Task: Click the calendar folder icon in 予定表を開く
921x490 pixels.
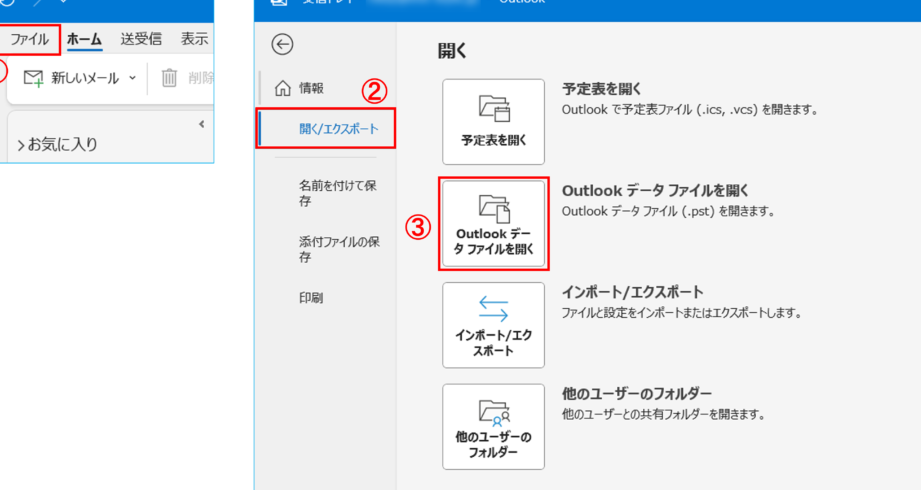Action: point(494,109)
